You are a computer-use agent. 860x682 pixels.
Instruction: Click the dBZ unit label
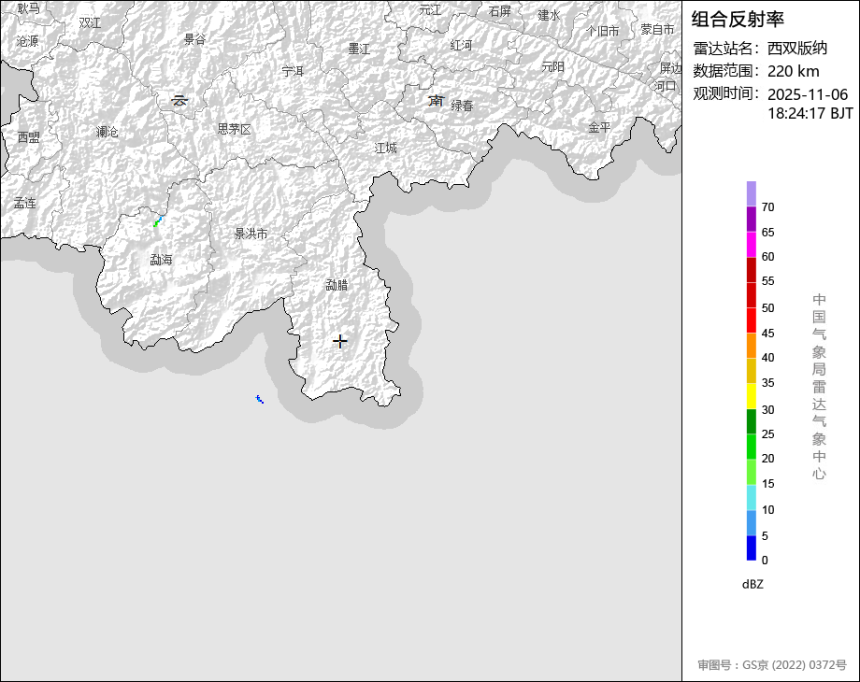pyautogui.click(x=752, y=584)
